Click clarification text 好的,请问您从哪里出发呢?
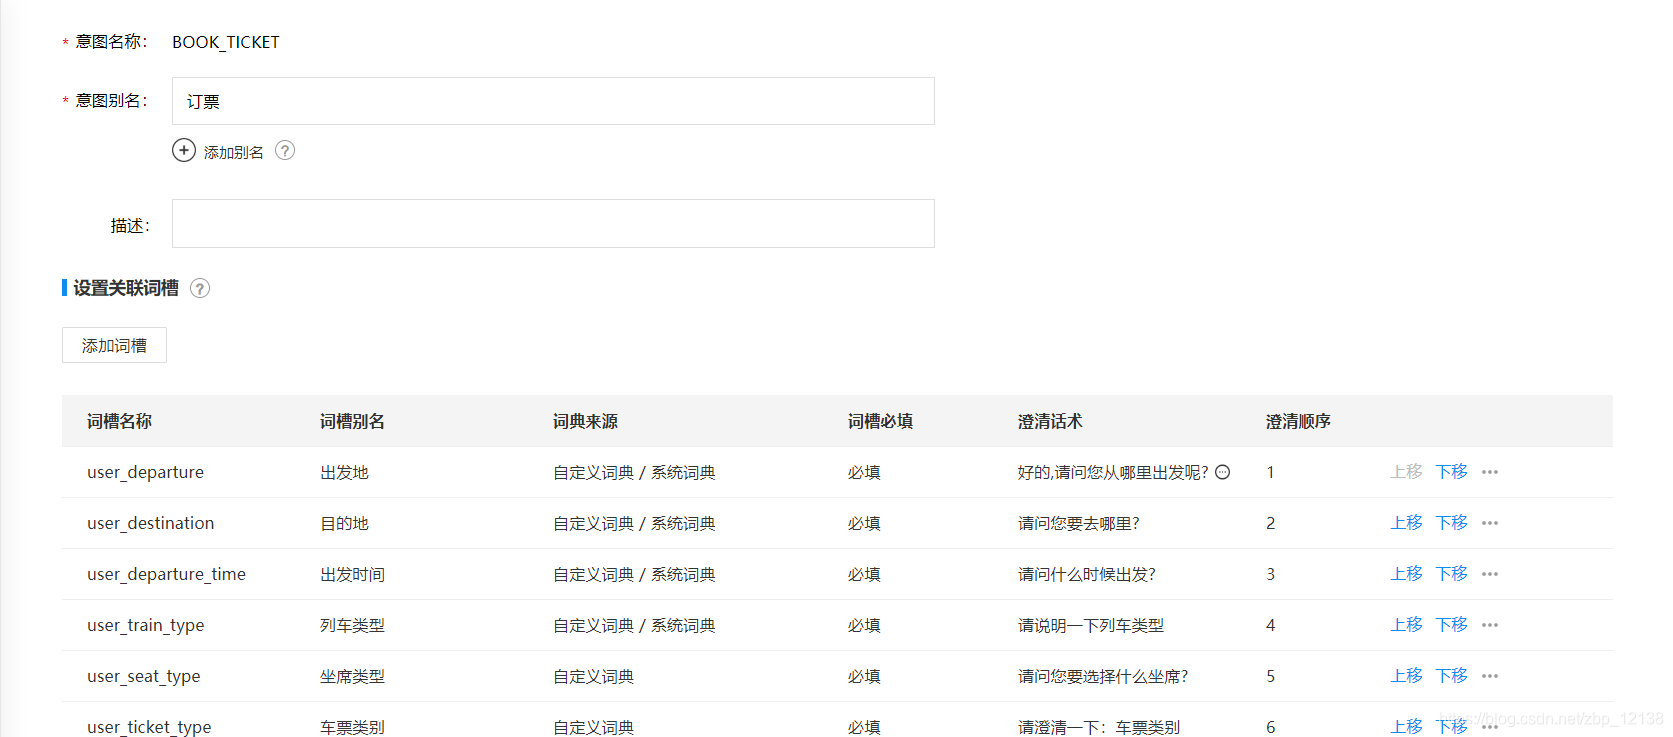Image resolution: width=1673 pixels, height=737 pixels. [x=1113, y=472]
